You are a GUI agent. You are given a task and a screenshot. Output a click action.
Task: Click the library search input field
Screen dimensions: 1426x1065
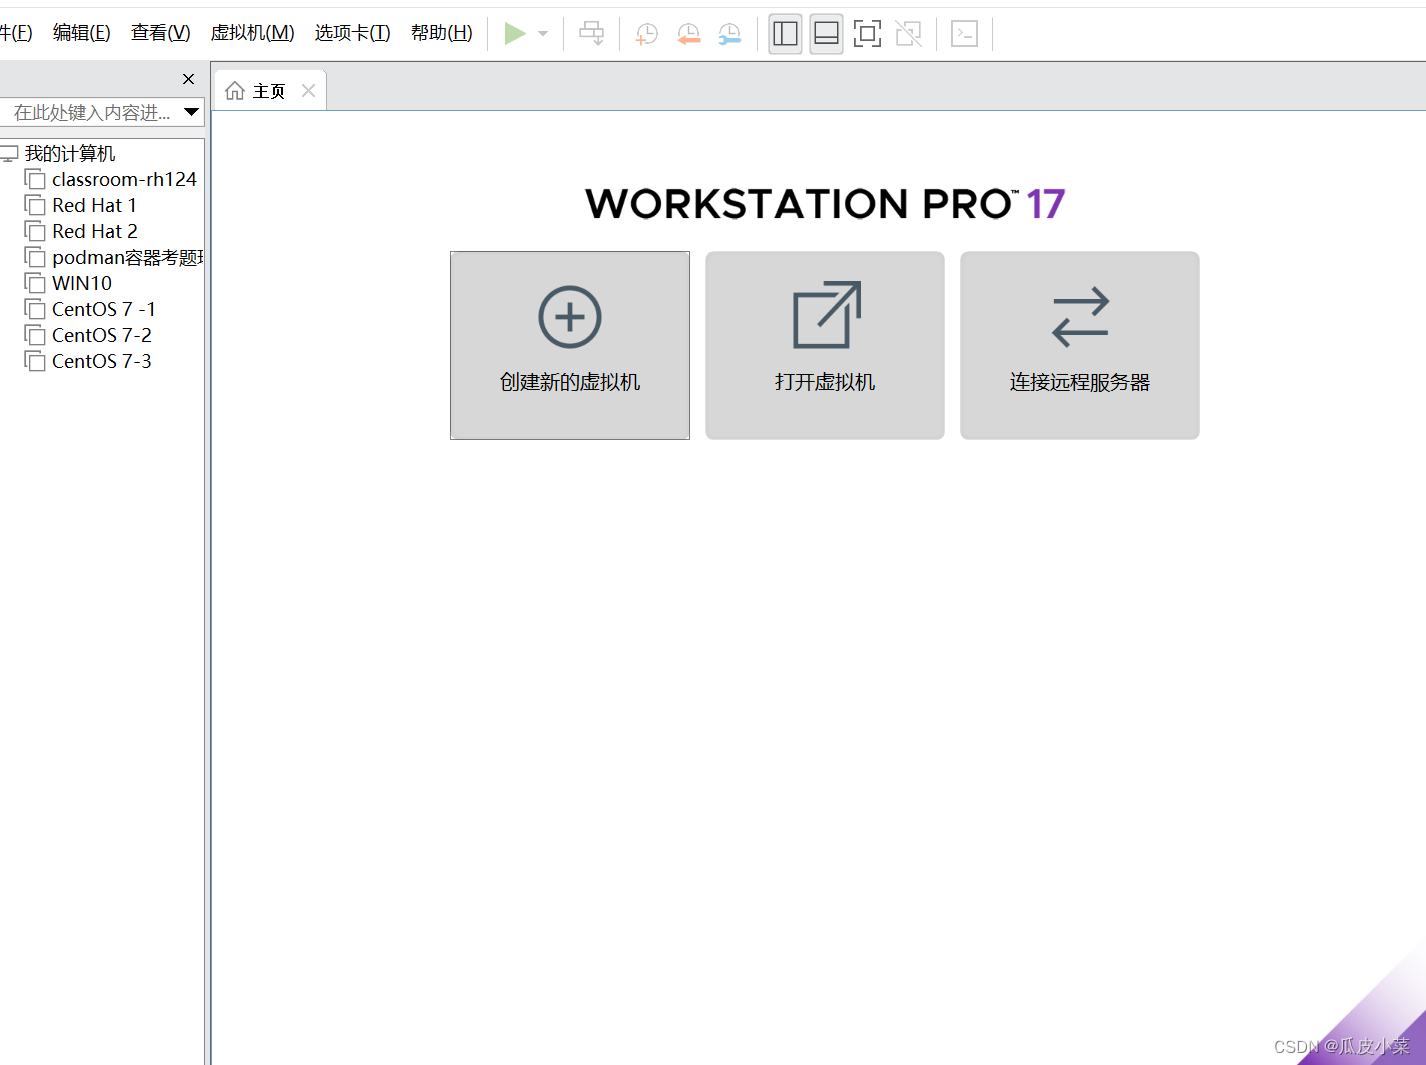pos(90,113)
